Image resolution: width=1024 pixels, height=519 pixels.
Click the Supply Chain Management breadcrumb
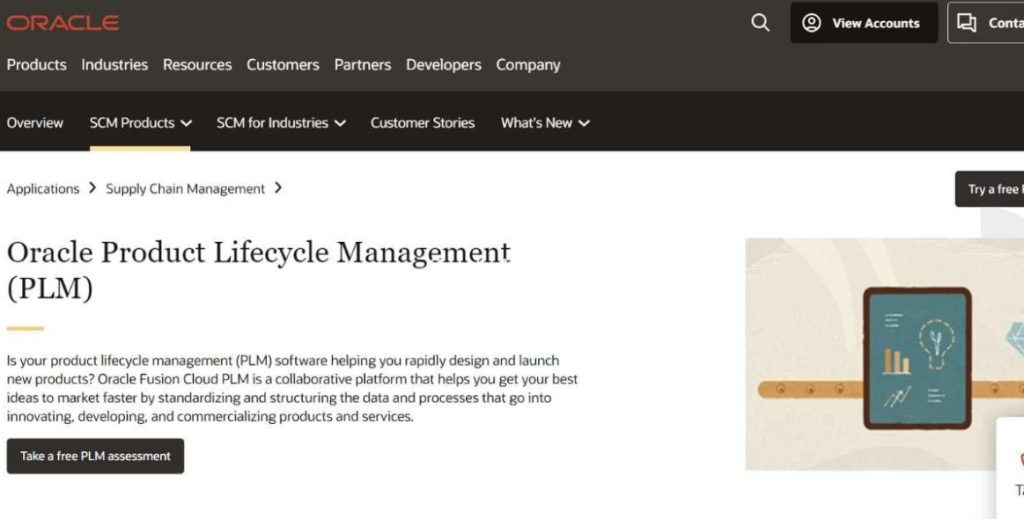(185, 189)
